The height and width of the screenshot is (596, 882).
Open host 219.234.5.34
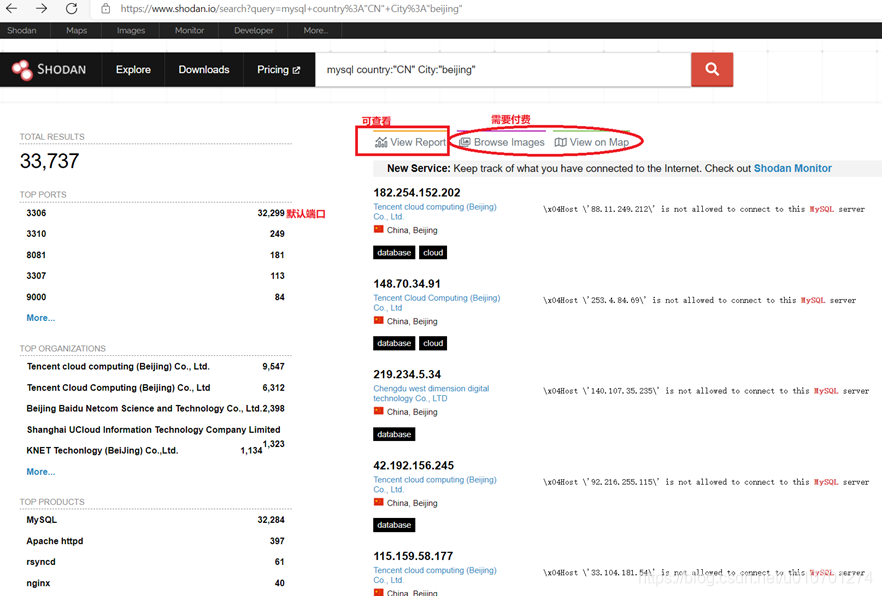(407, 374)
